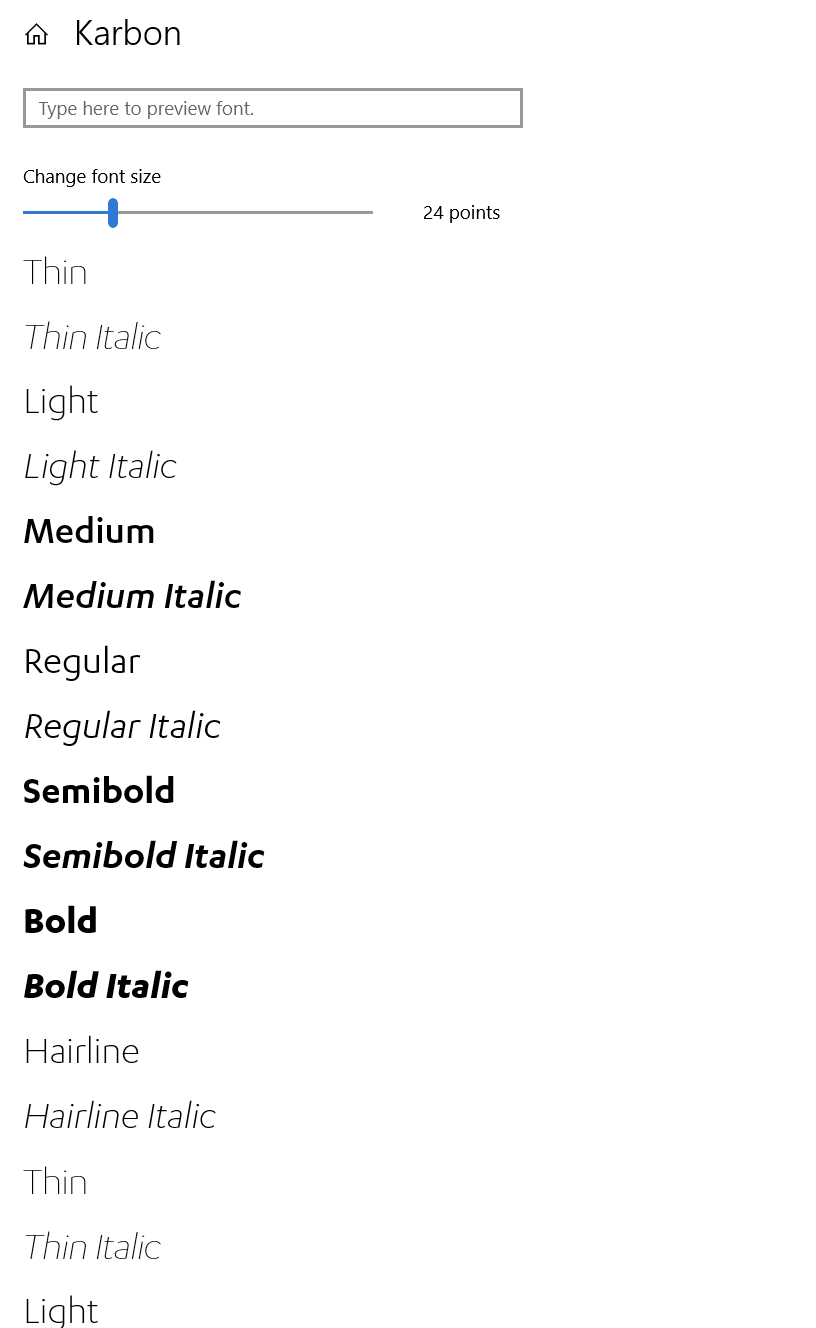Select the Thin Italic font face
The height and width of the screenshot is (1328, 816).
(x=91, y=336)
